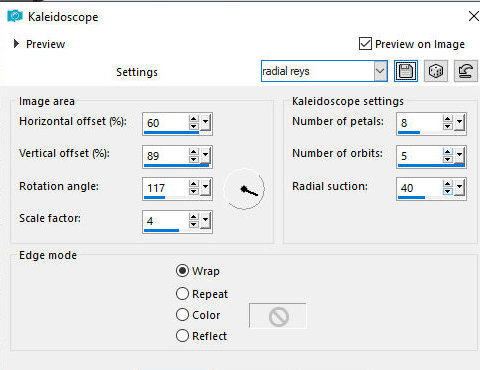Increase Radial suction with up arrow

tap(448, 184)
